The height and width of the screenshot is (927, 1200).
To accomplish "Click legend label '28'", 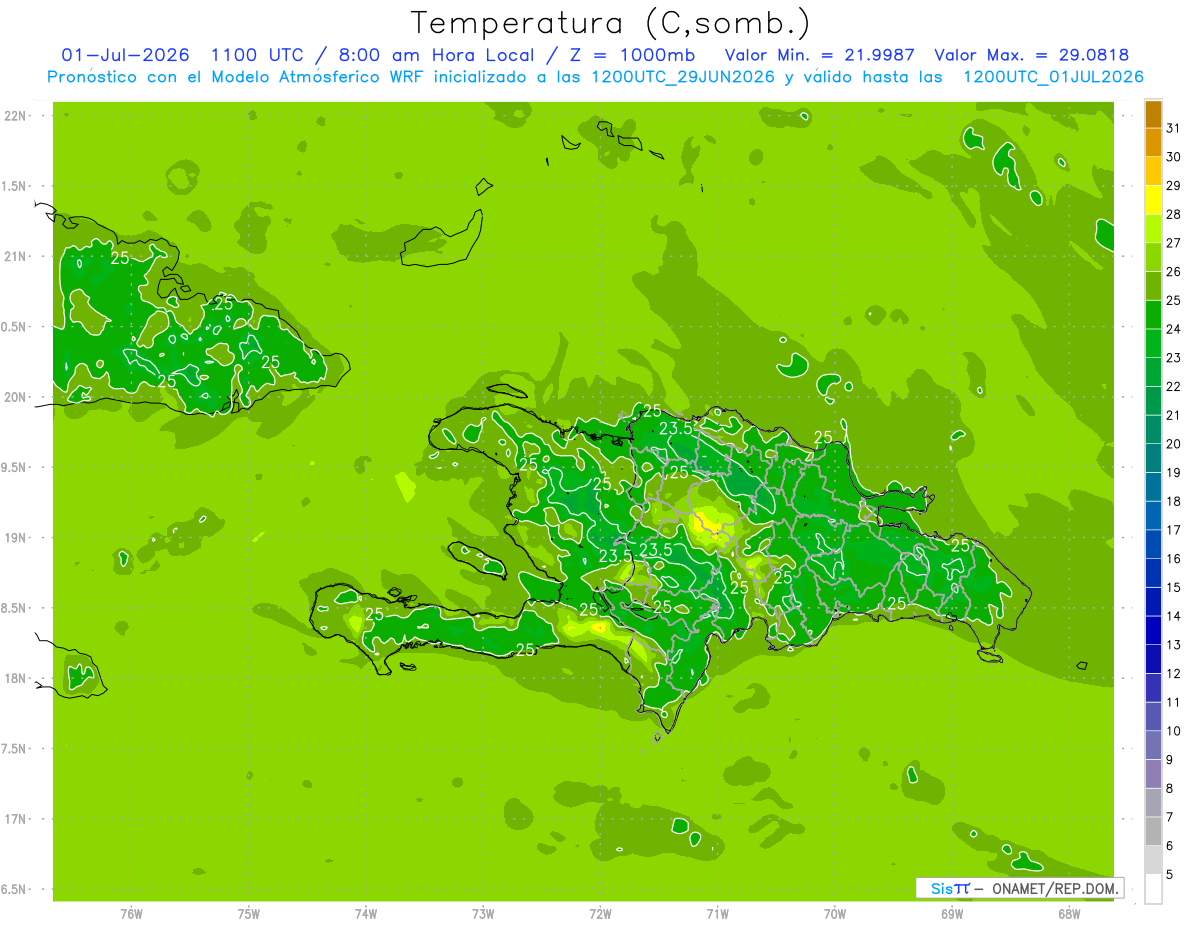I will (1173, 214).
